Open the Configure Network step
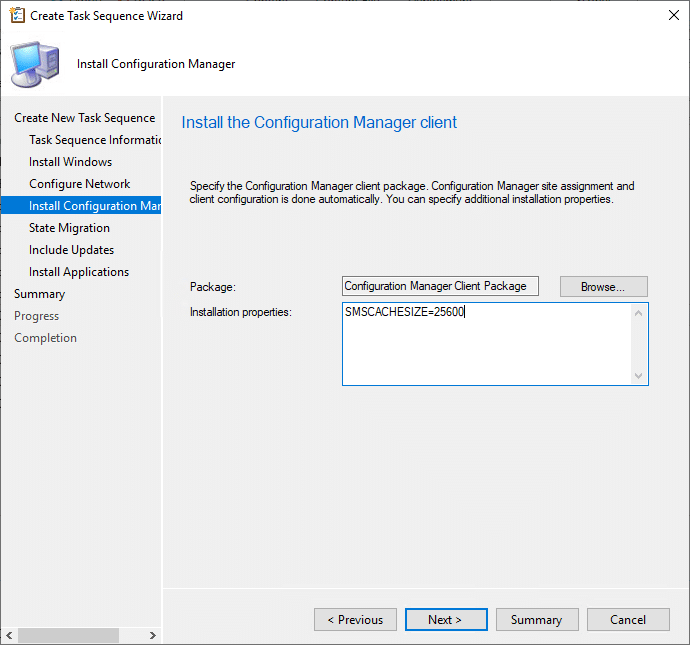690x645 pixels. pos(80,184)
